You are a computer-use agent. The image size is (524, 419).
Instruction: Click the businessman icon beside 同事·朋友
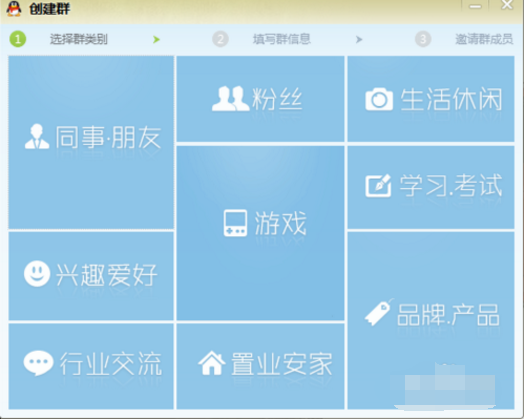point(37,137)
